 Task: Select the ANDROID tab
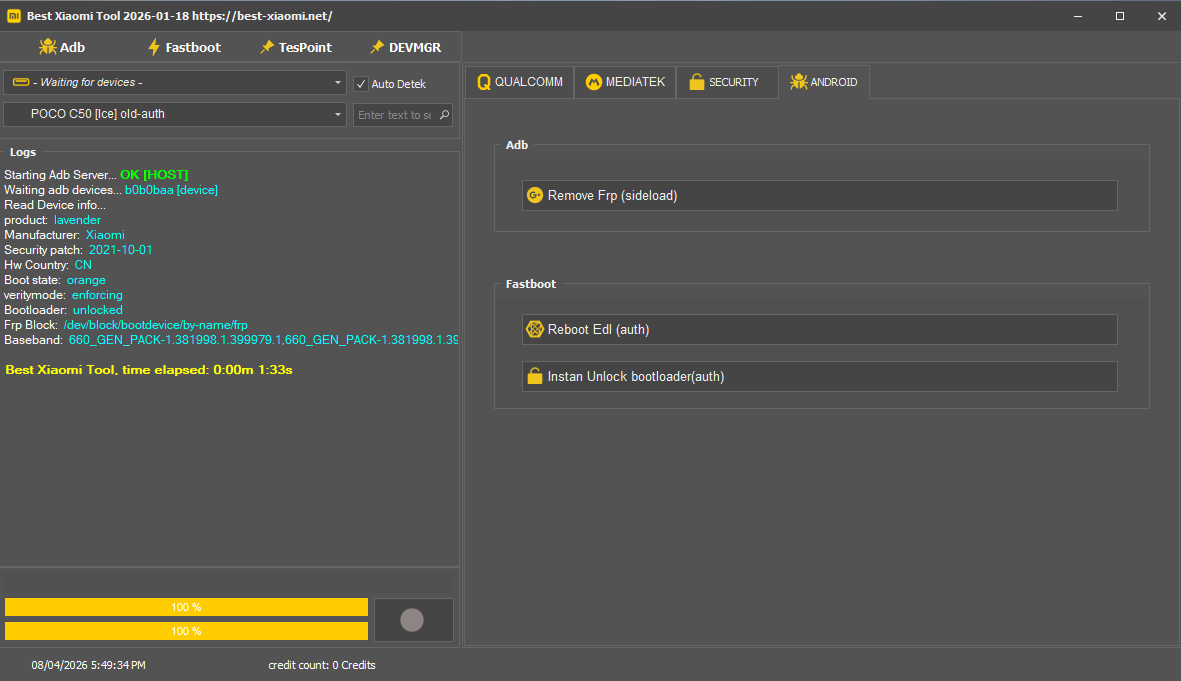[x=823, y=82]
